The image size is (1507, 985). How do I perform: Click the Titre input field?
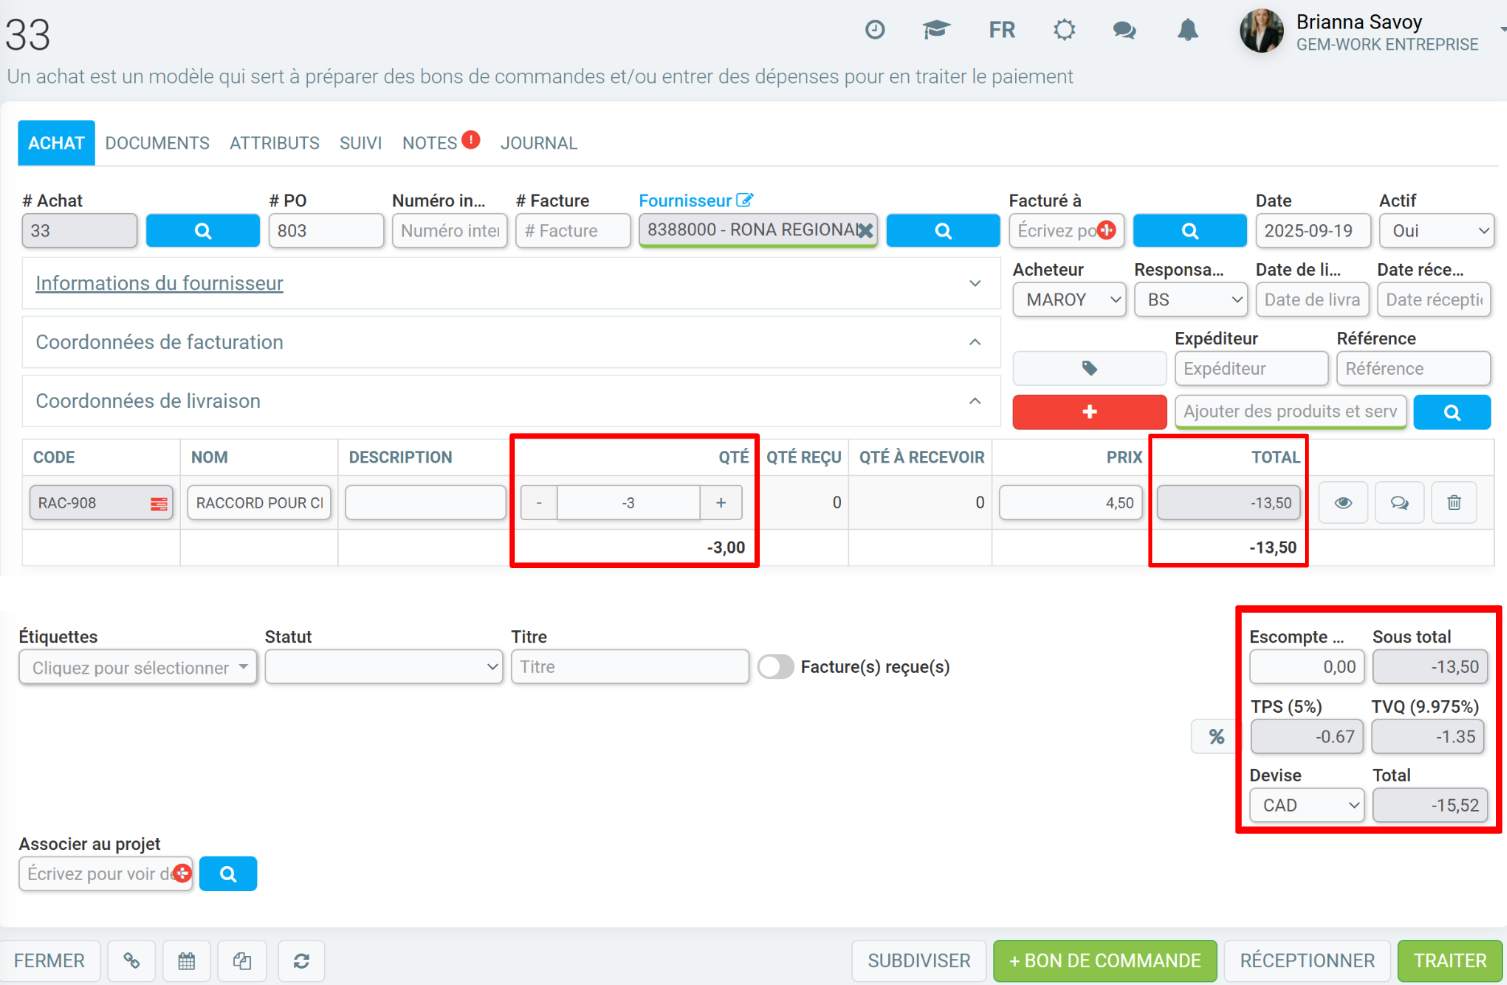pyautogui.click(x=630, y=667)
